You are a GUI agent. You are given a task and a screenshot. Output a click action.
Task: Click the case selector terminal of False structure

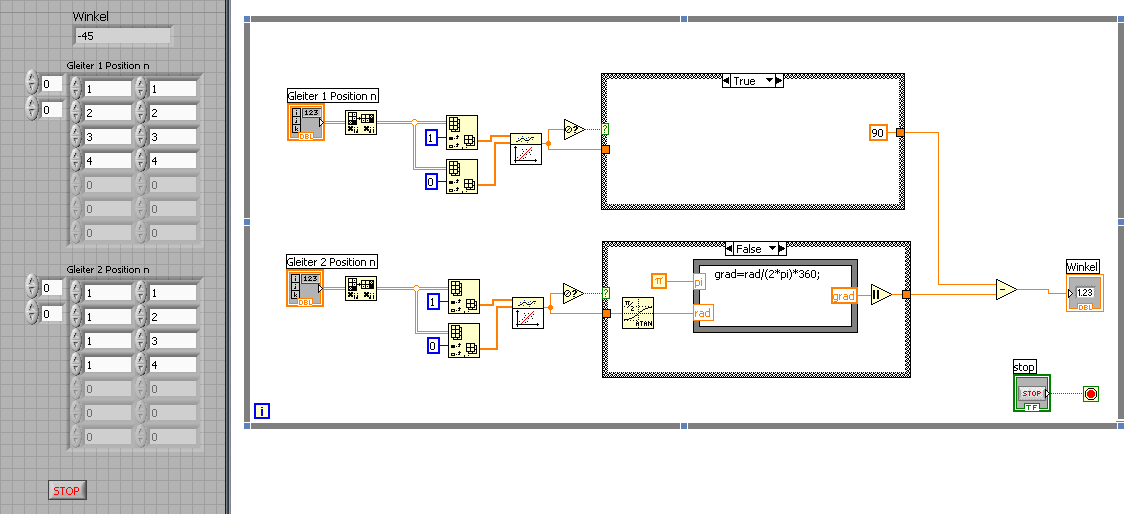tap(606, 293)
